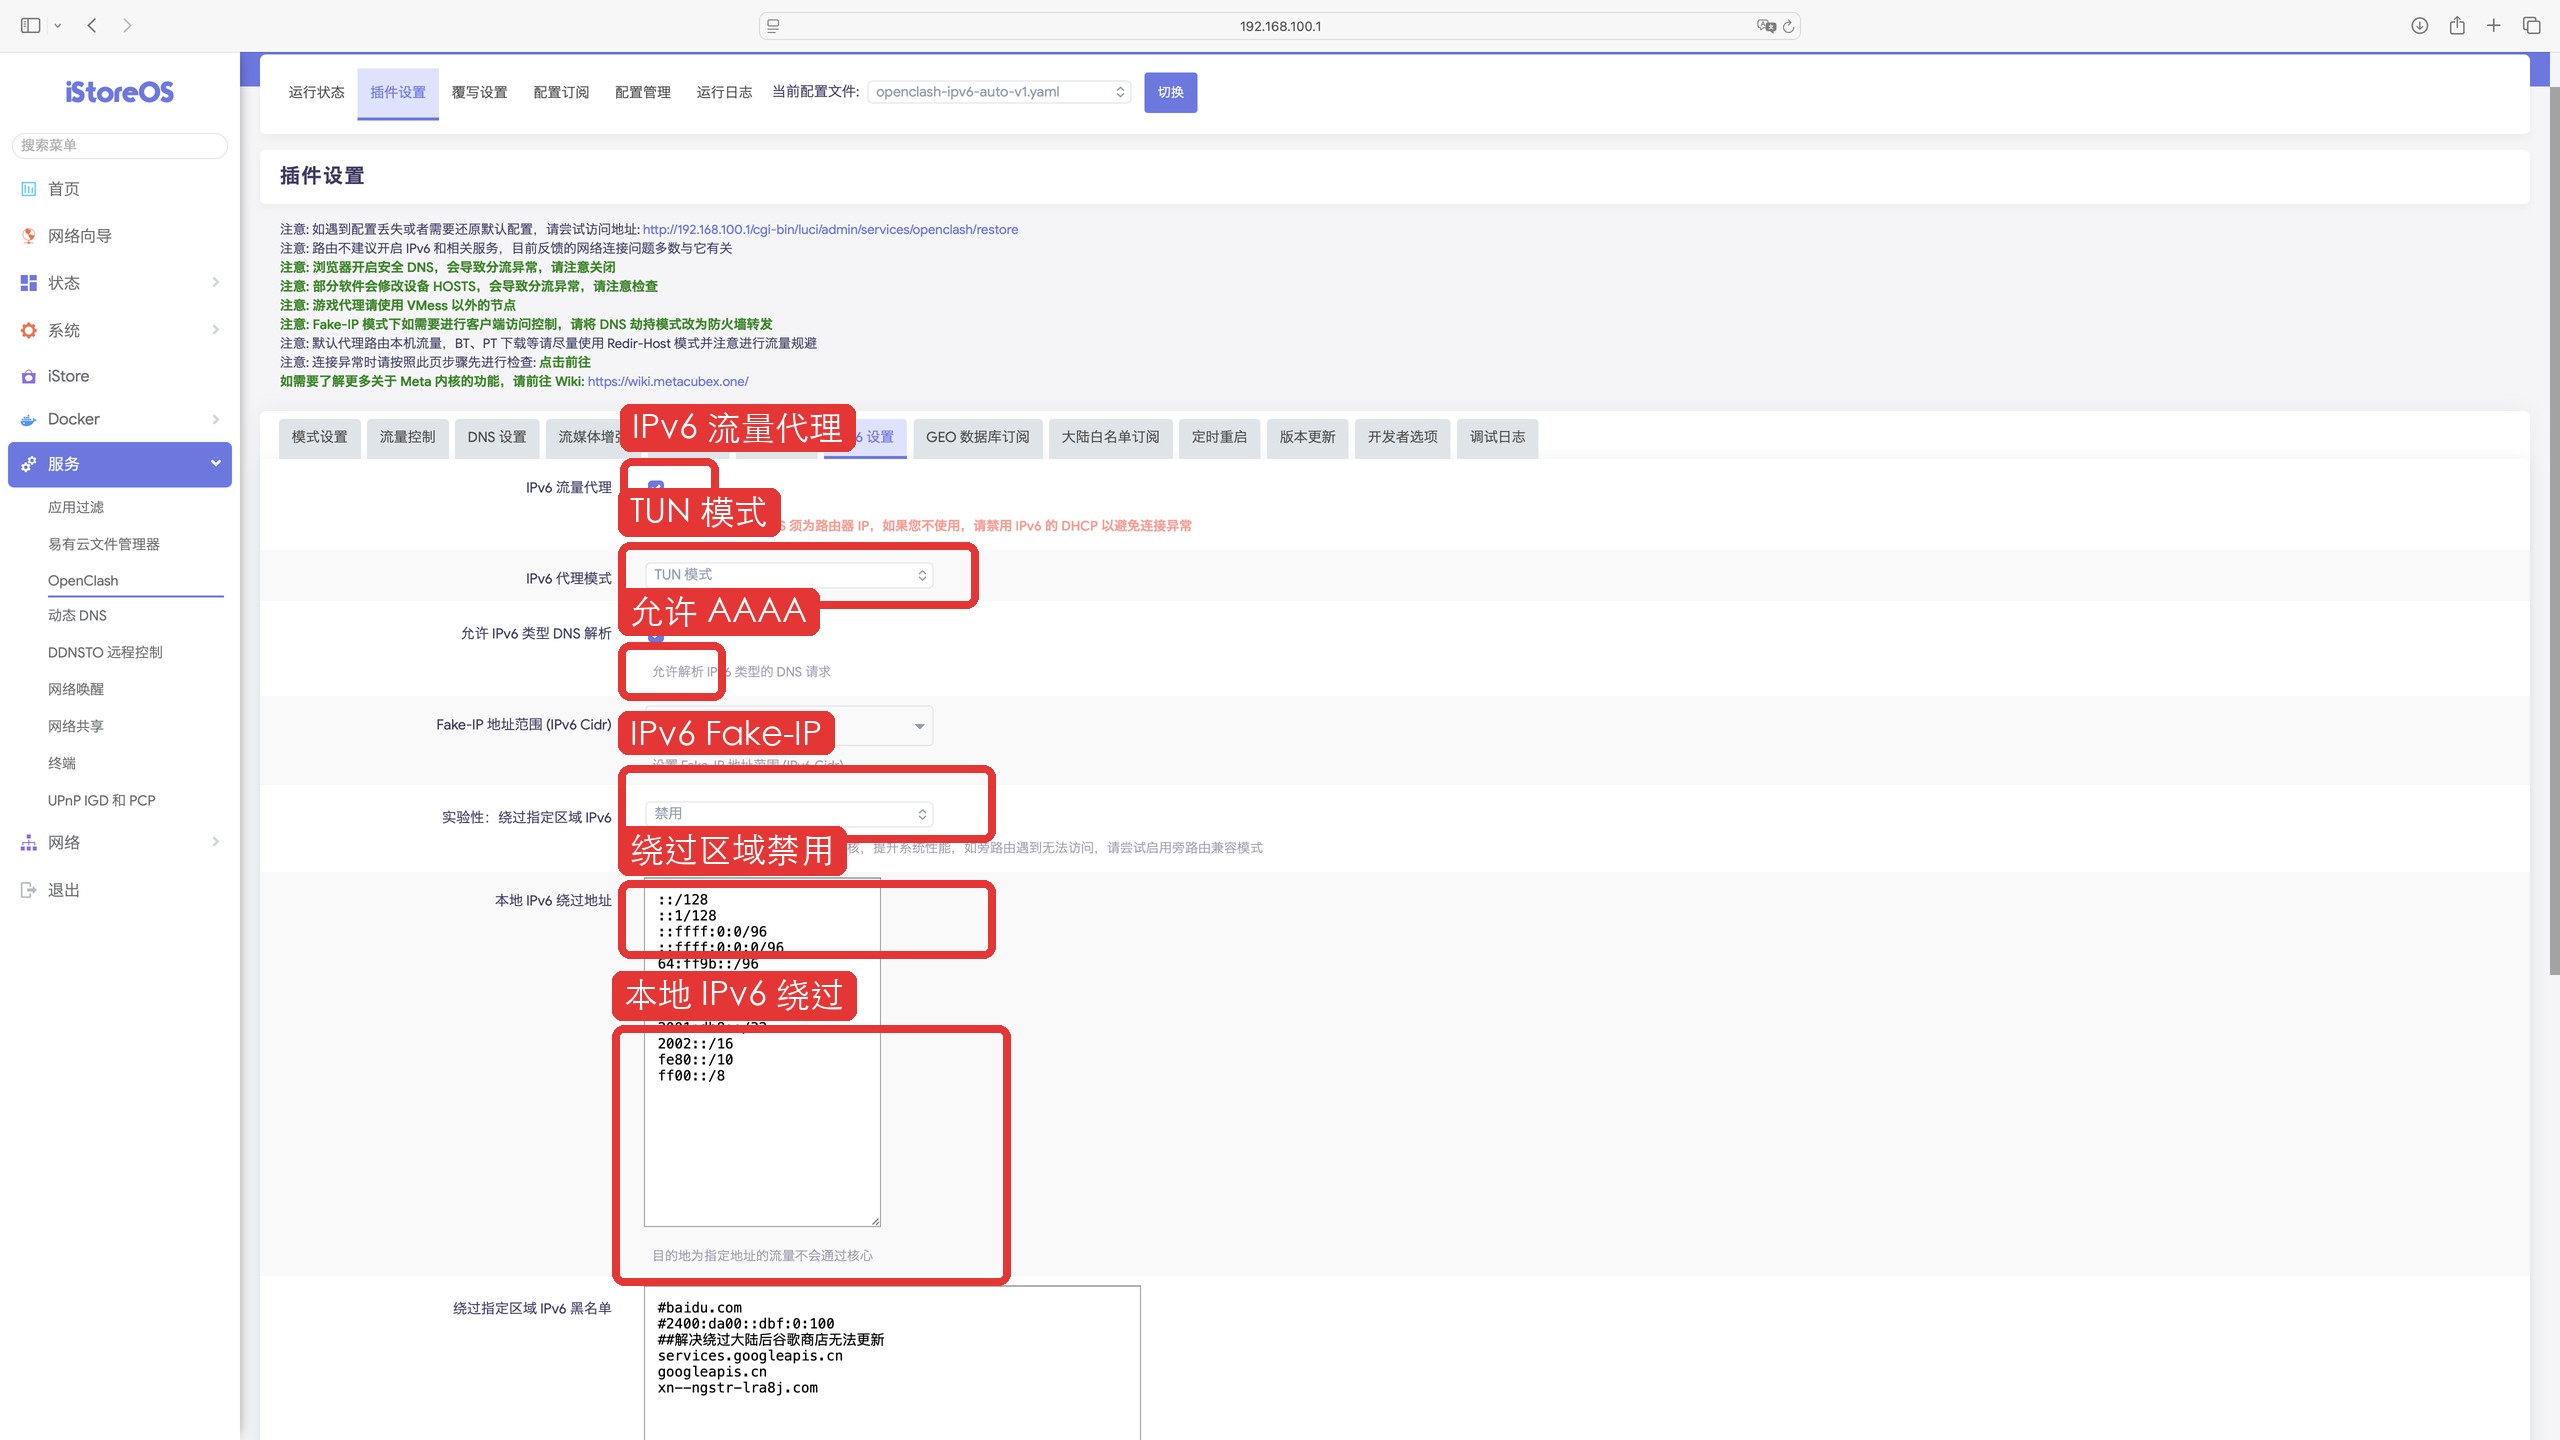Open the 绕过指定区域 IPv6 dropdown

(789, 814)
